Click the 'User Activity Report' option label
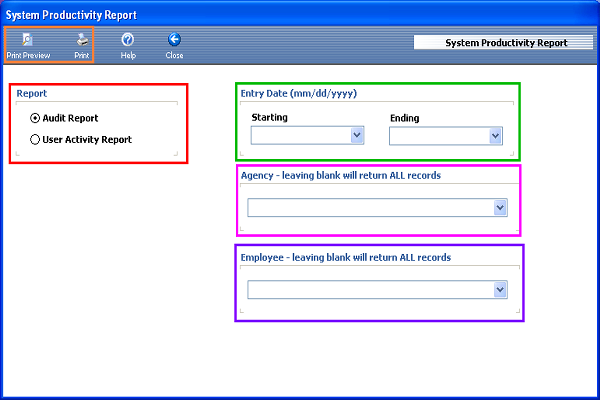Image resolution: width=600 pixels, height=400 pixels. (87, 140)
